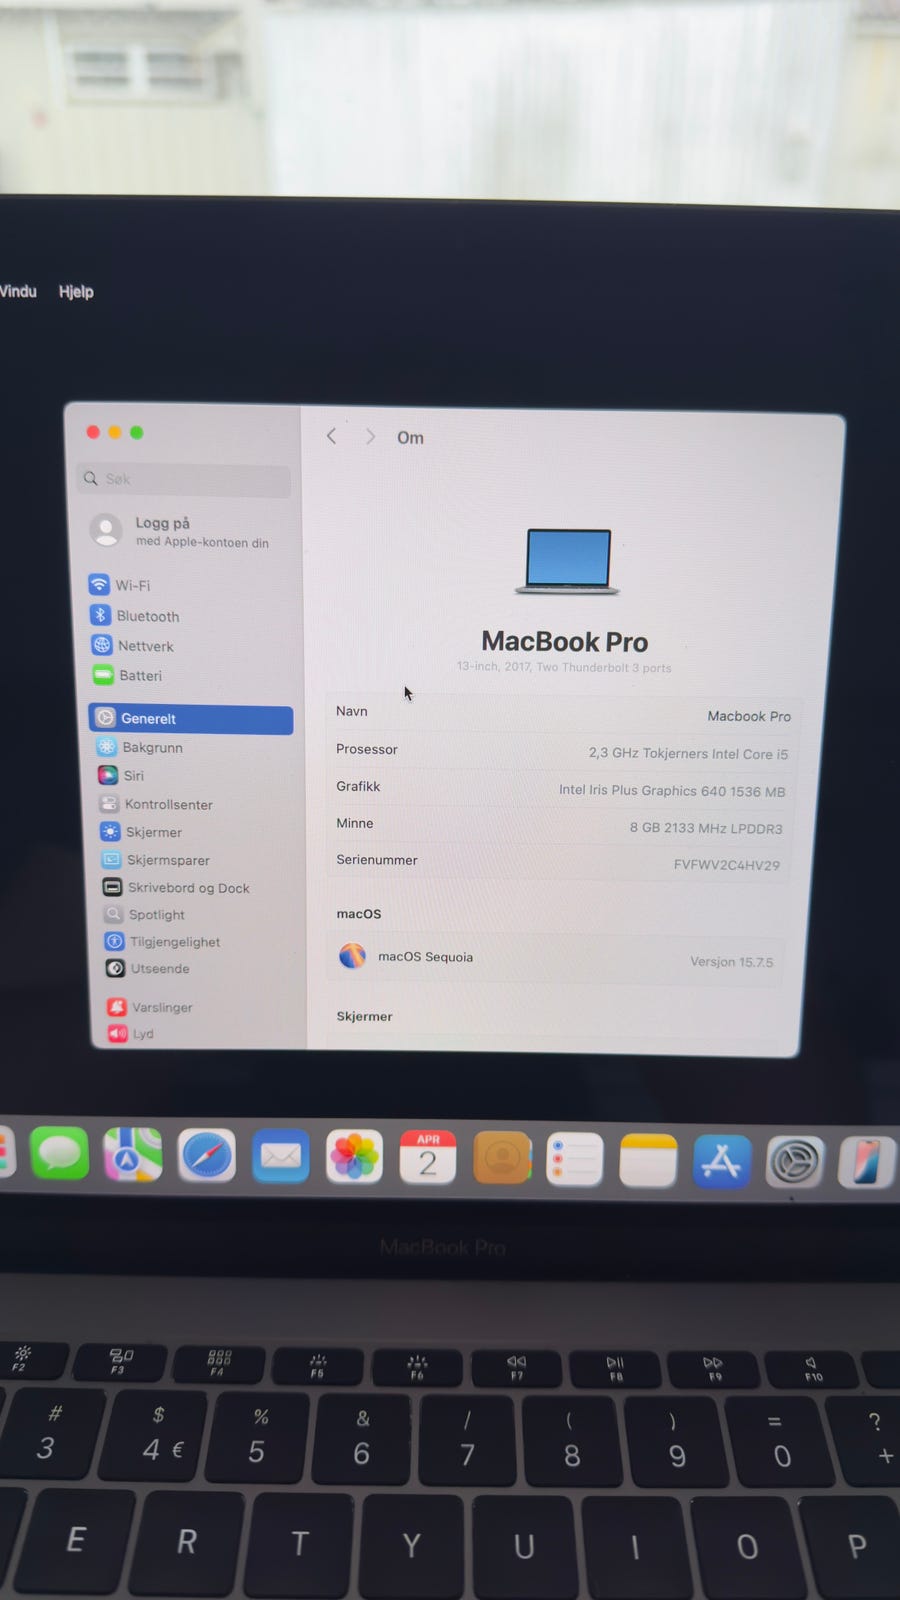
Task: Click Intel Iris Plus Graphics value
Action: (672, 791)
